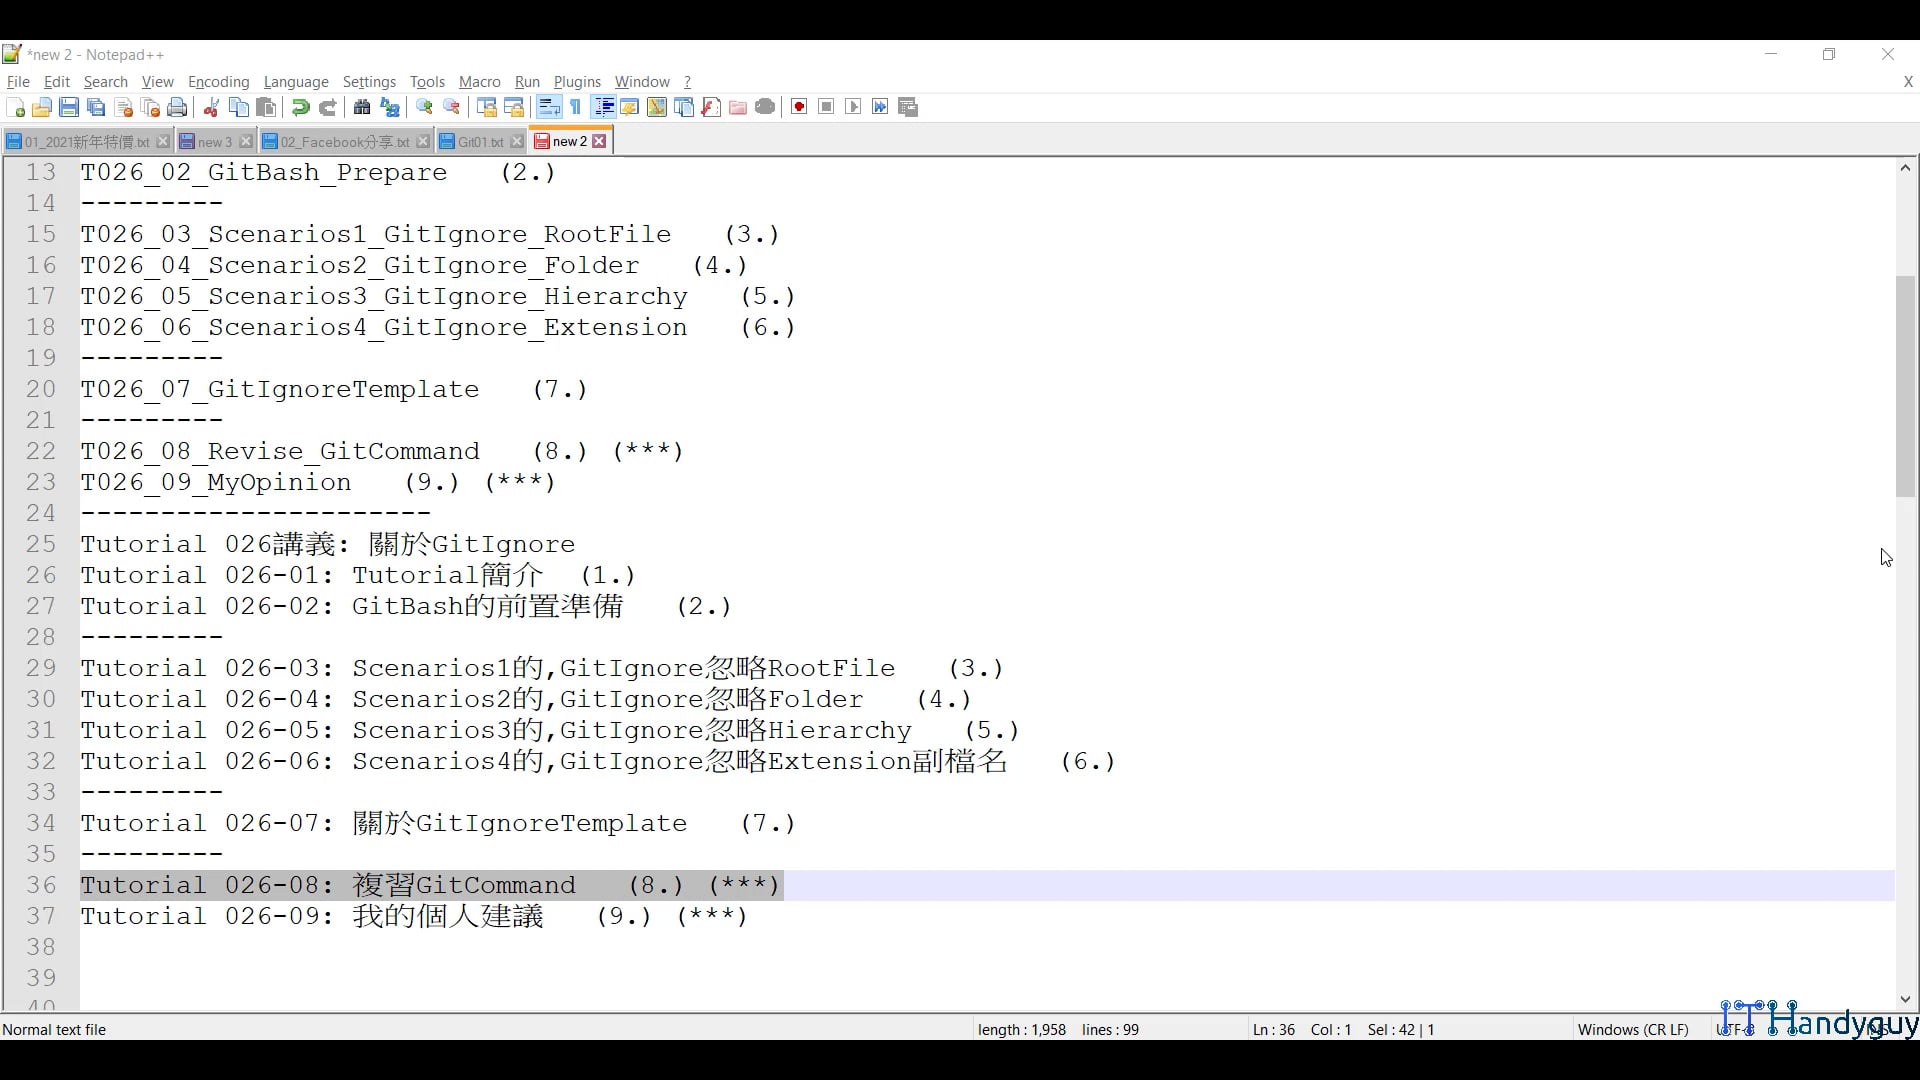
Task: Click the Windows (CR LF) status indicator
Action: pyautogui.click(x=1633, y=1029)
